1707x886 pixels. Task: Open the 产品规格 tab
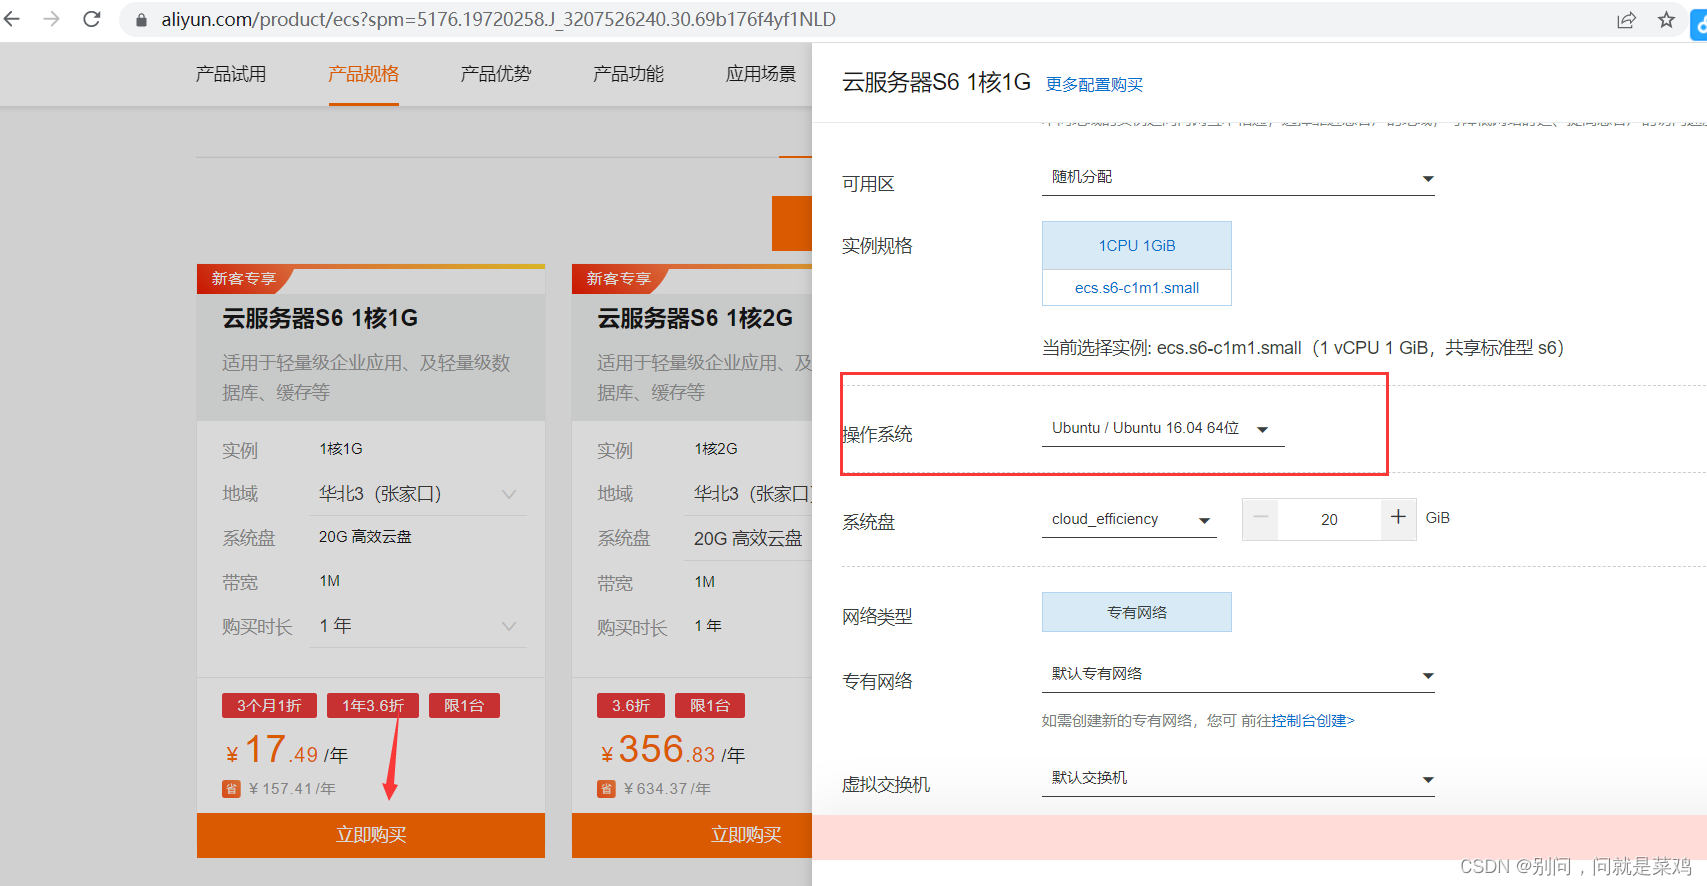[x=363, y=74]
